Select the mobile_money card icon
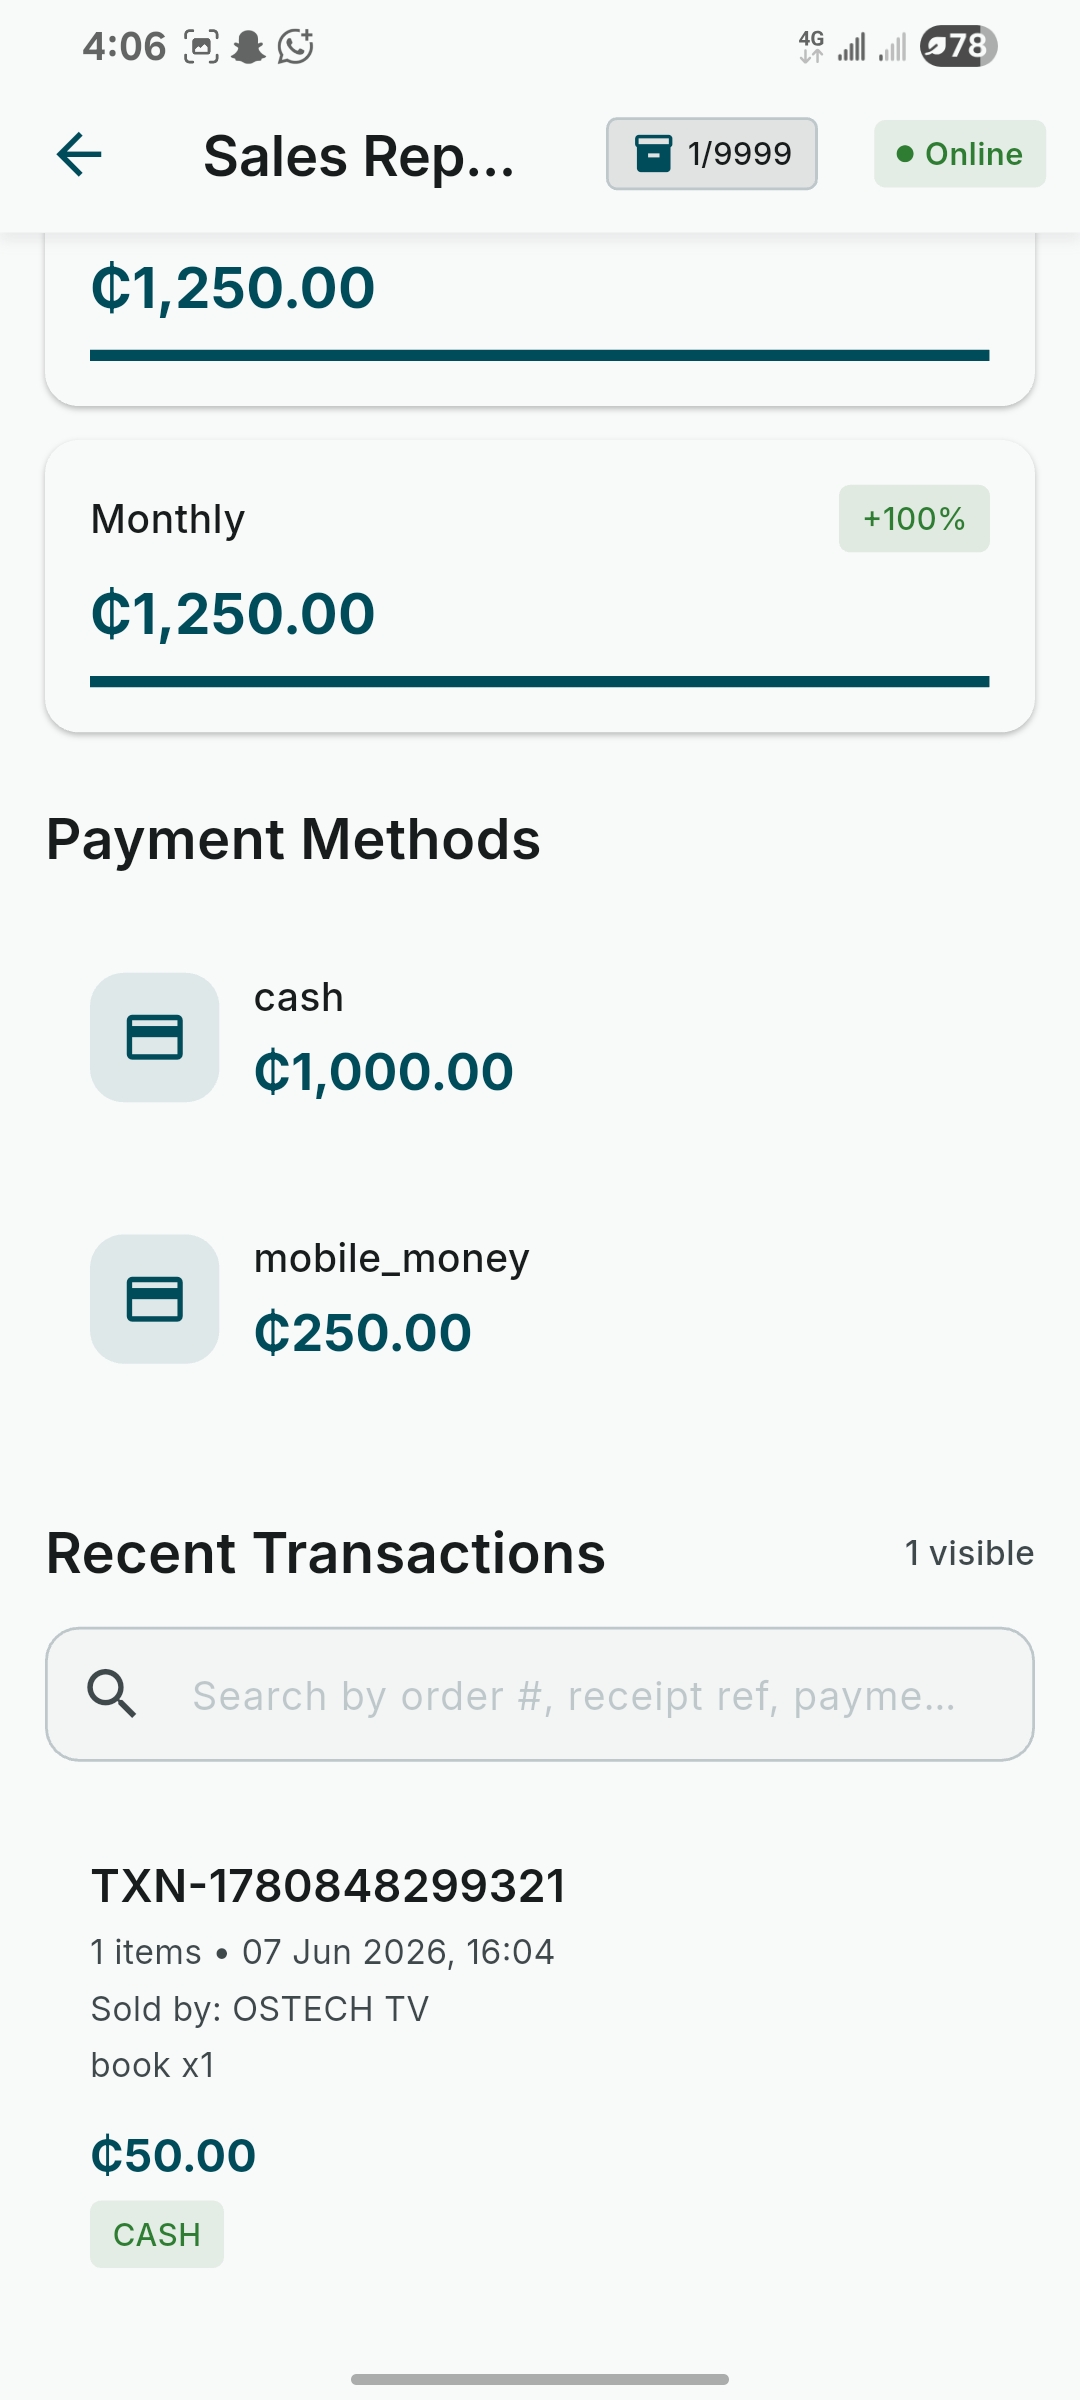 (155, 1299)
